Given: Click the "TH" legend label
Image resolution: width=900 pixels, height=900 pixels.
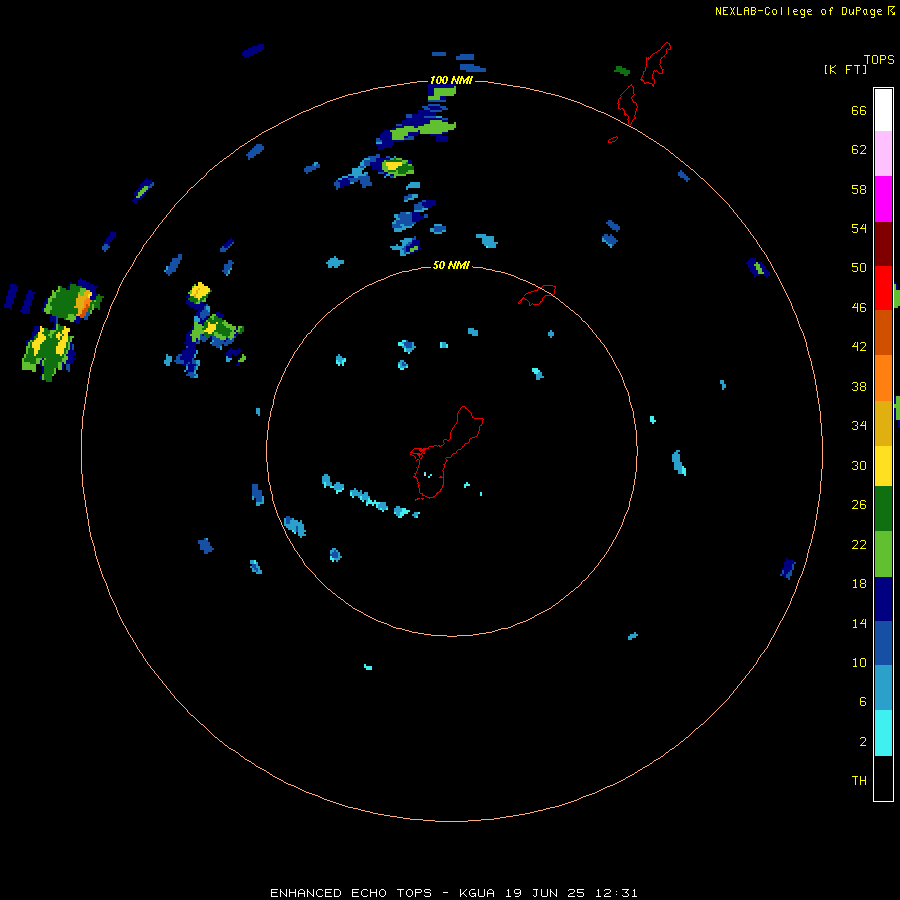Looking at the screenshot, I should pyautogui.click(x=859, y=781).
